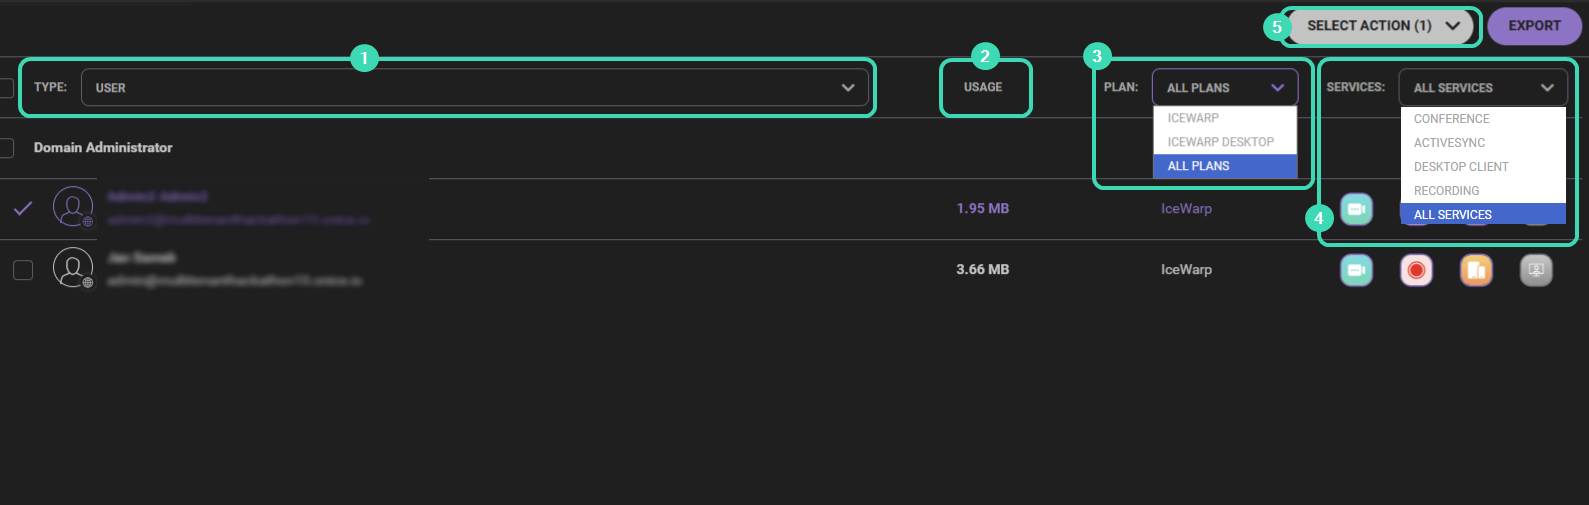Click the purple user avatar in the 1.95 MB row

click(73, 207)
